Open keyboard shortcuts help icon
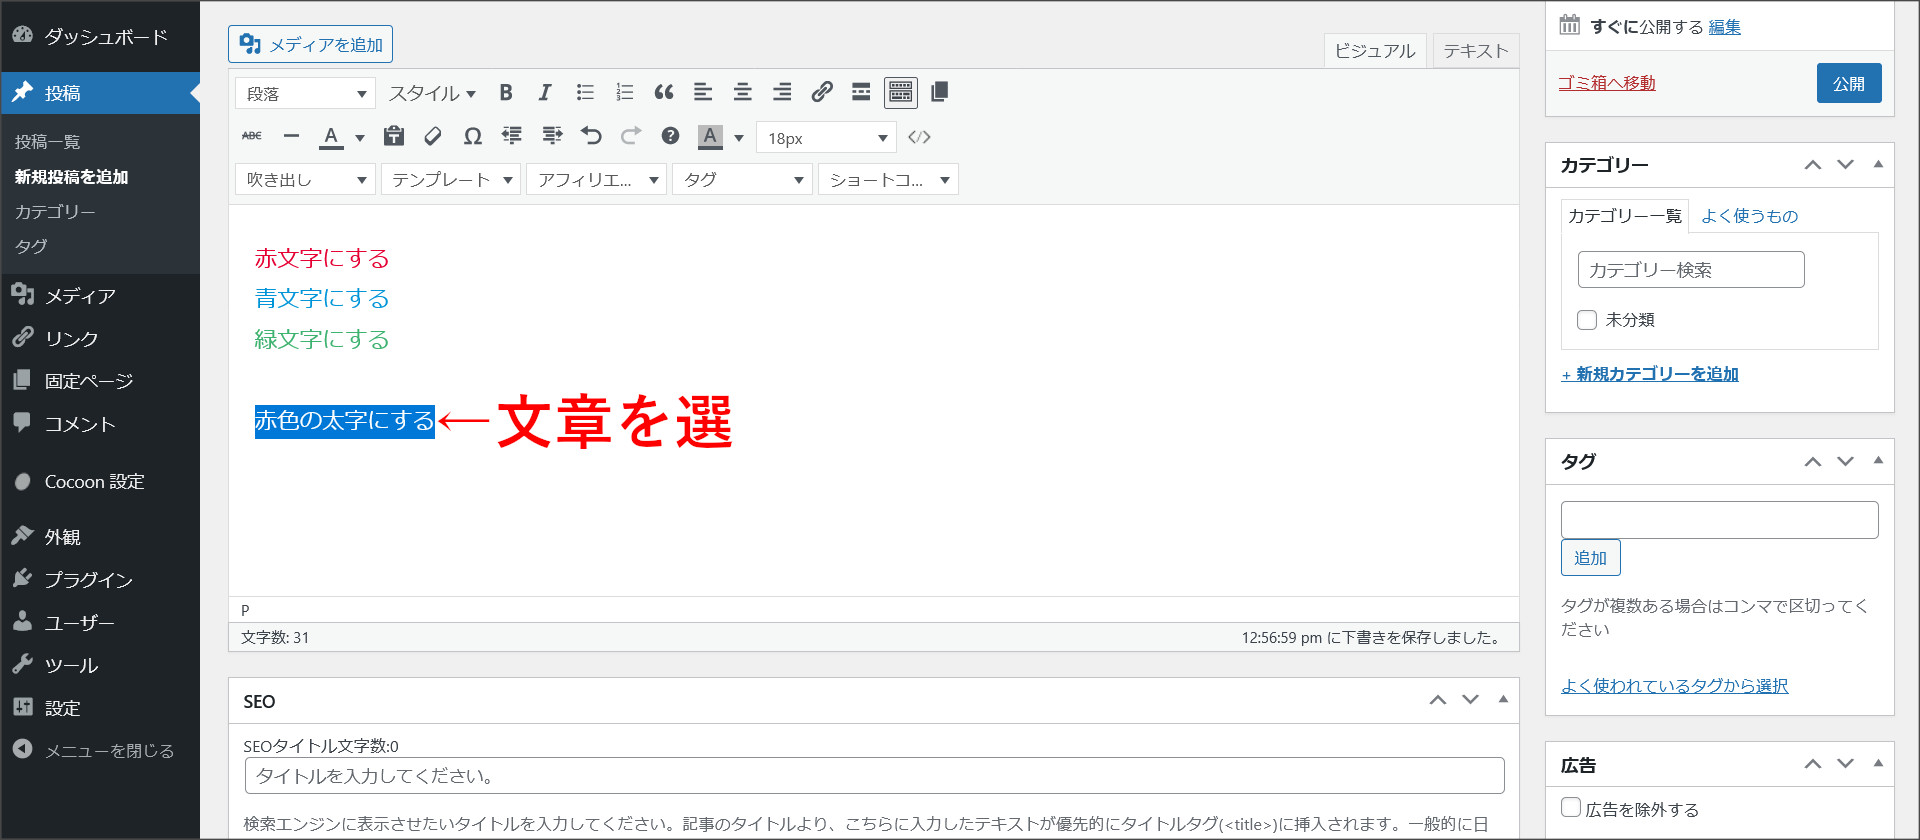 click(670, 137)
